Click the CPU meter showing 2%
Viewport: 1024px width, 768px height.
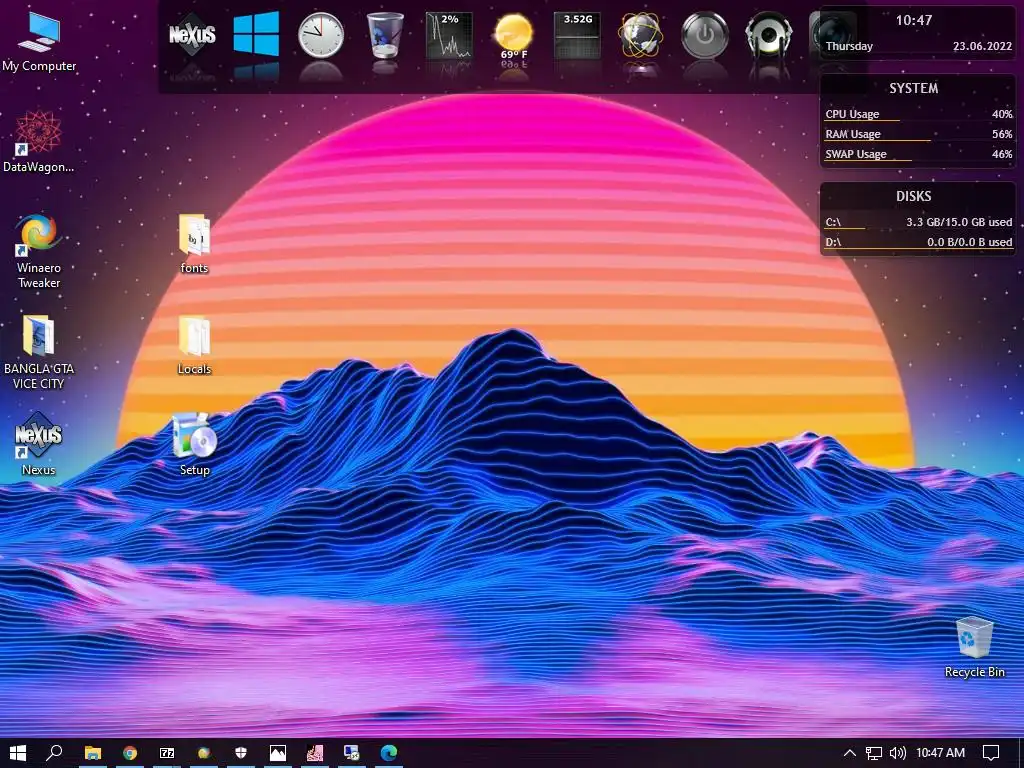[x=449, y=36]
